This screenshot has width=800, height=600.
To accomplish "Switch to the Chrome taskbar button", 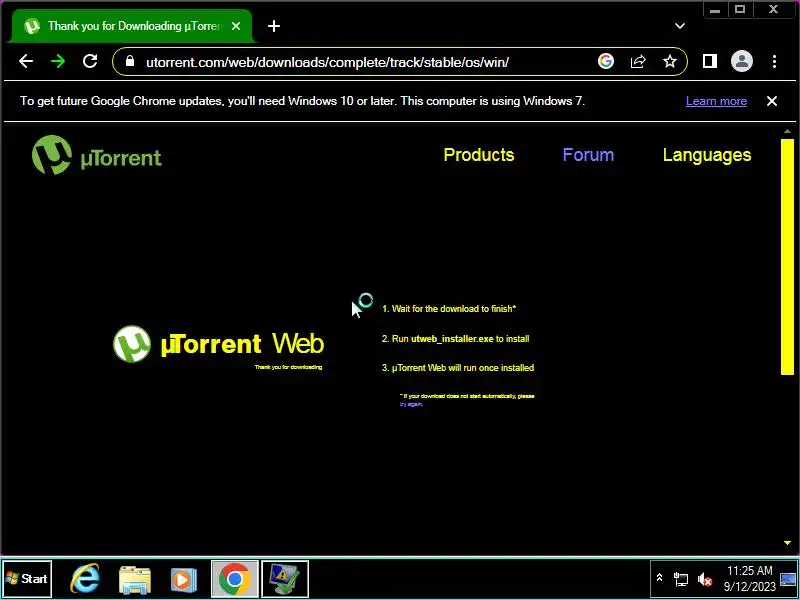I will 235,579.
